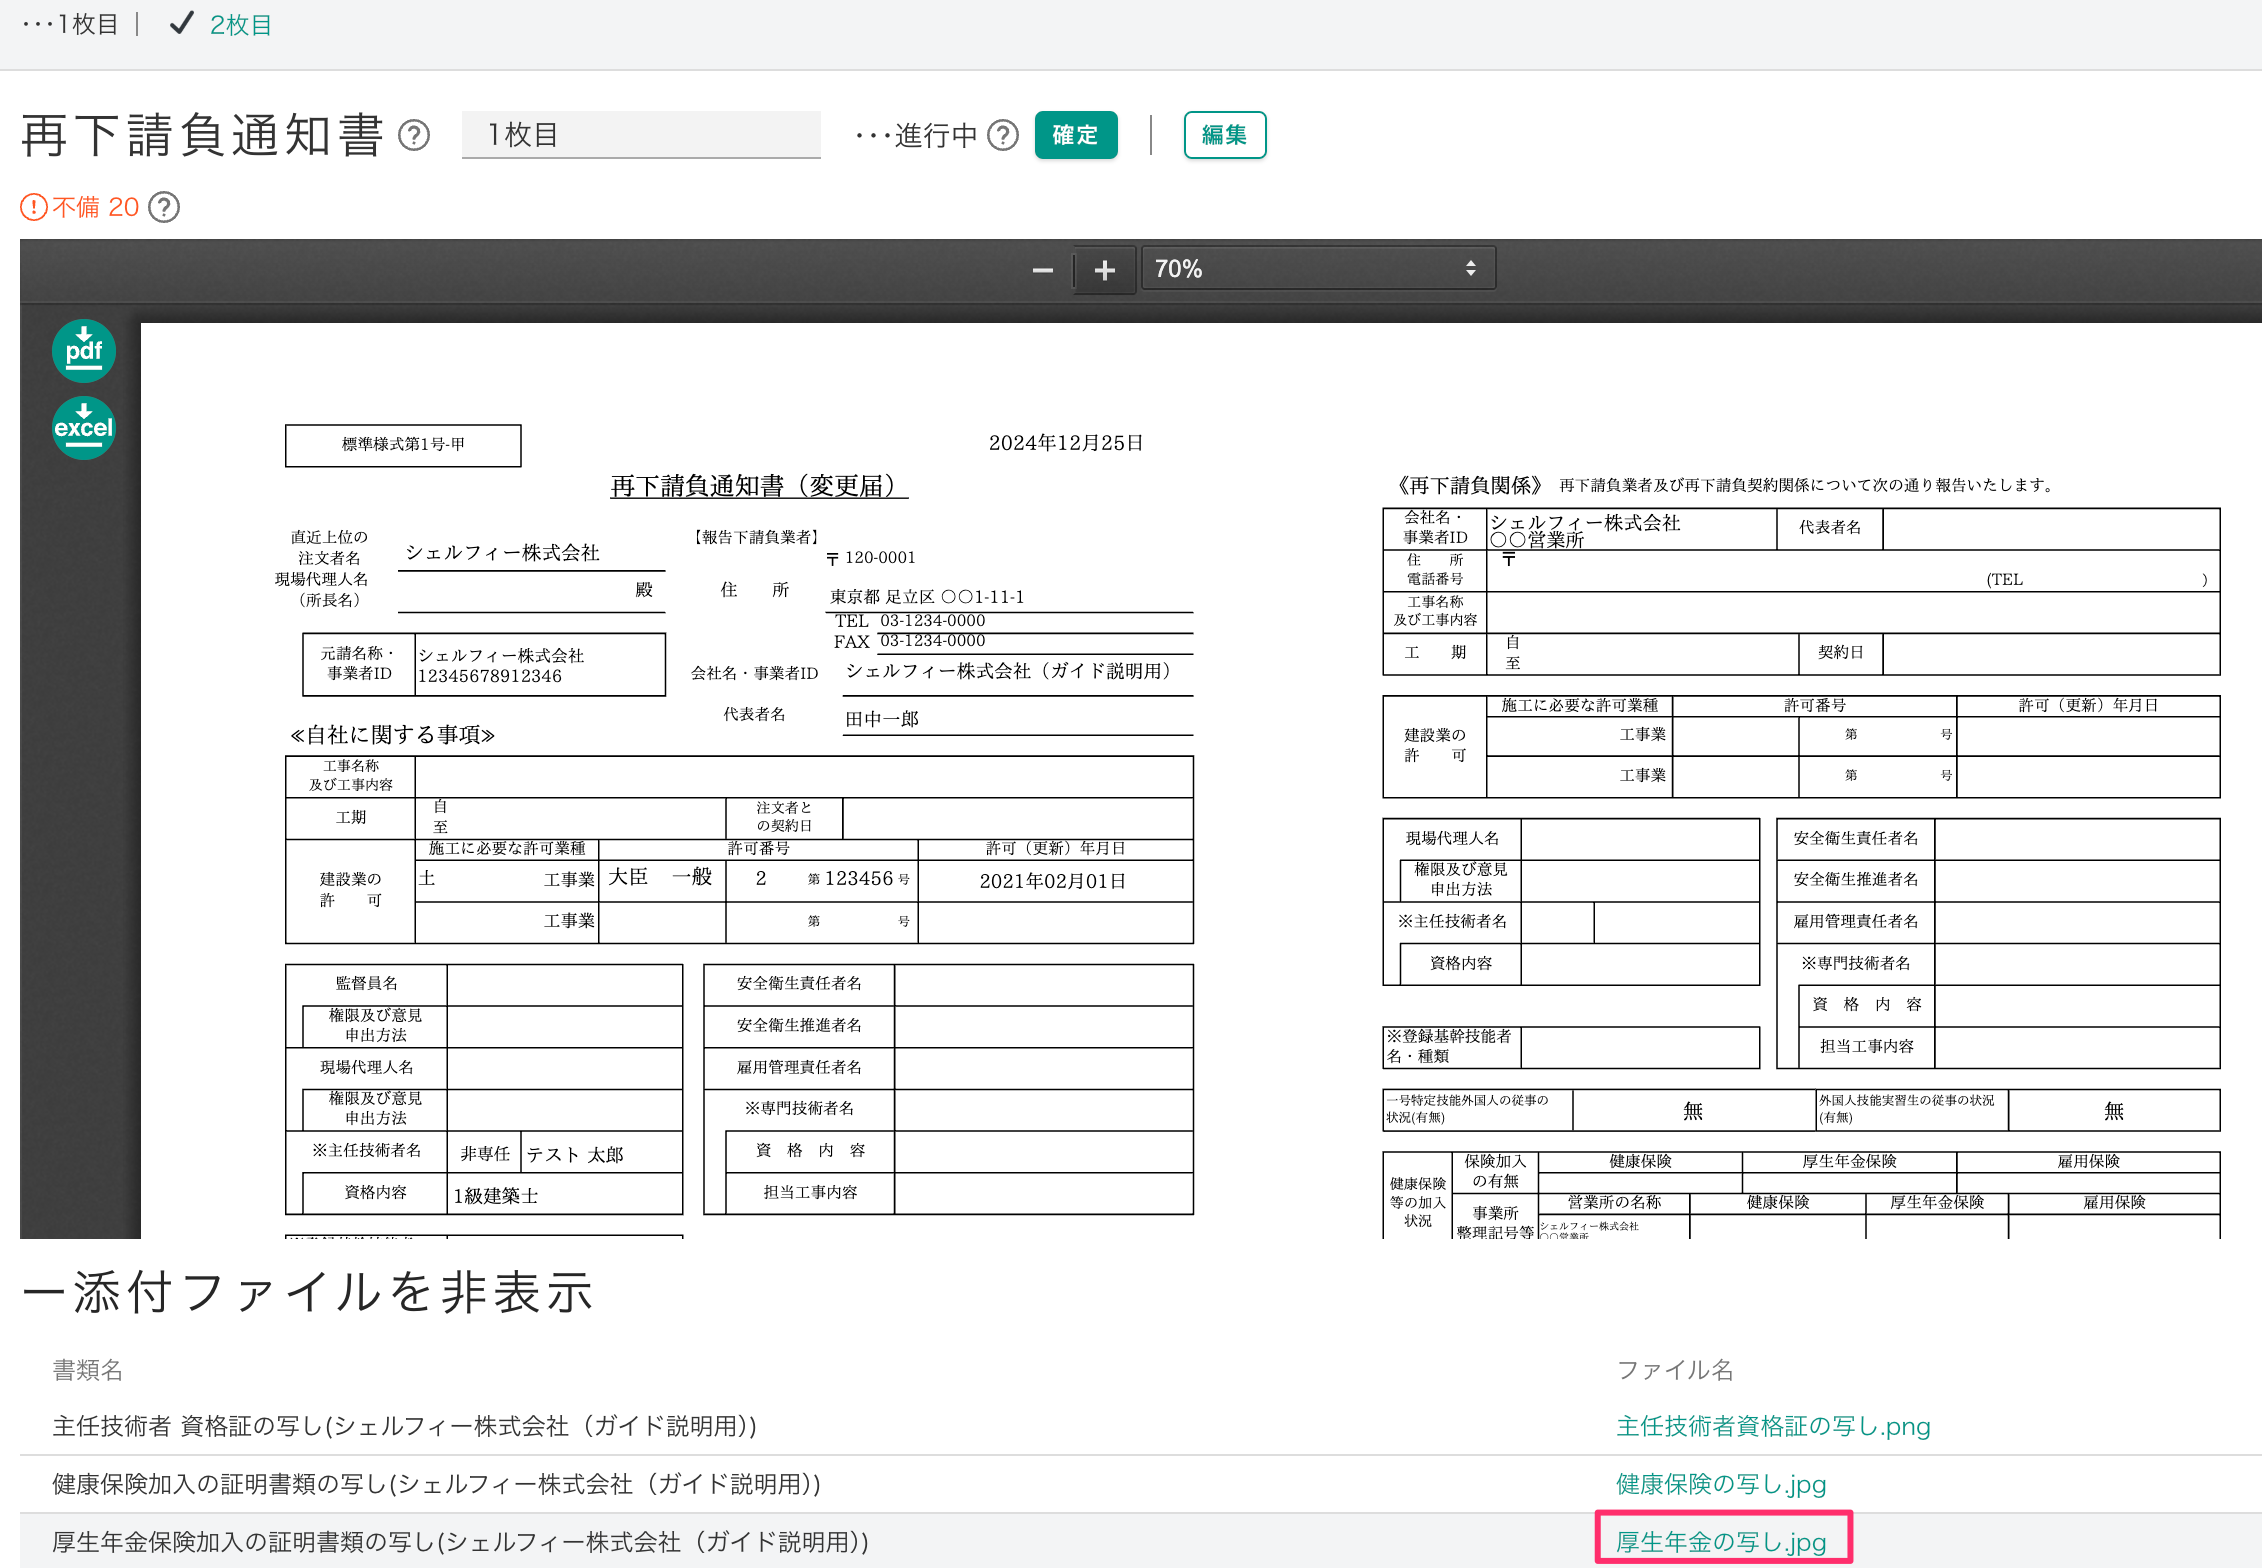Open 健康保険の写し.jpg file link
Viewport: 2262px width, 1568px height.
(1720, 1484)
